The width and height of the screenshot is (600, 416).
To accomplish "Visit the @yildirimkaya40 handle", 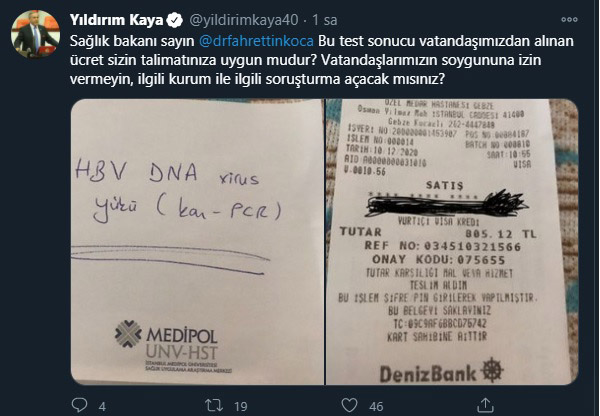I will (244, 20).
